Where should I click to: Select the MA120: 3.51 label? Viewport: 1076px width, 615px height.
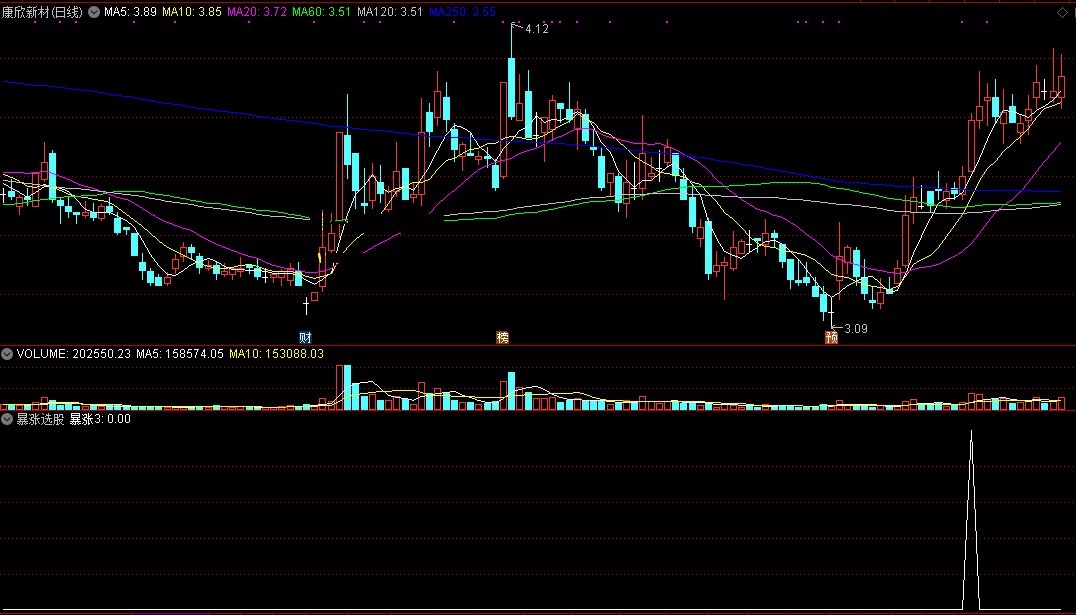point(390,12)
